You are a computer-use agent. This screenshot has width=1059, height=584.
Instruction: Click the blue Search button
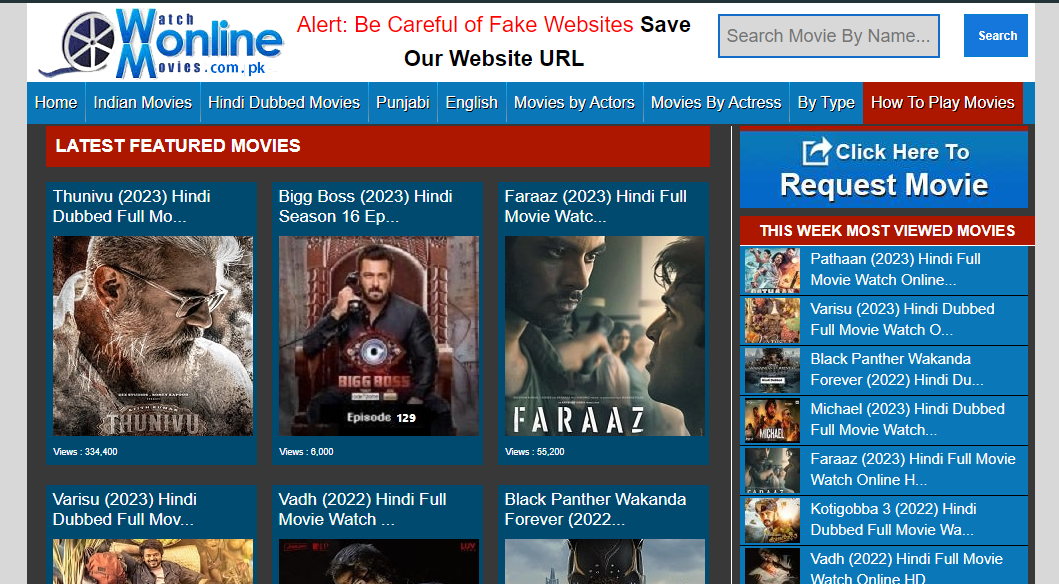[996, 36]
